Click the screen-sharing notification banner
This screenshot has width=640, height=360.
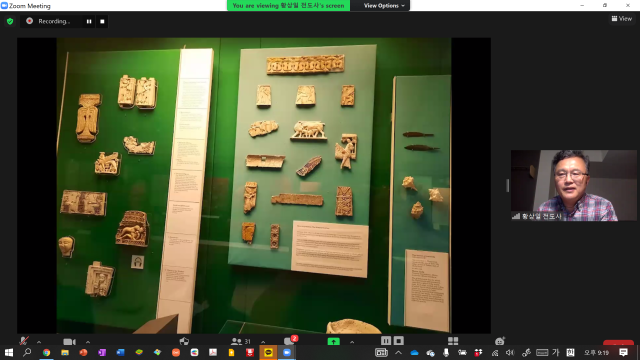tap(288, 6)
